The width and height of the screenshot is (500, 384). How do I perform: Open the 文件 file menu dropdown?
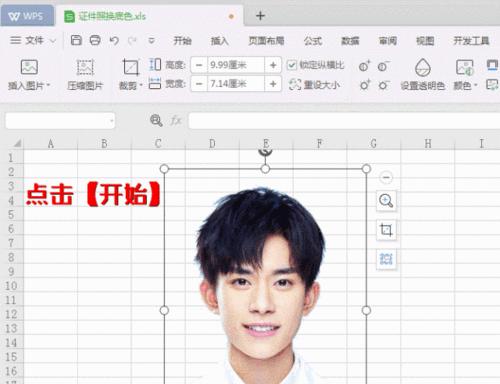tap(33, 40)
